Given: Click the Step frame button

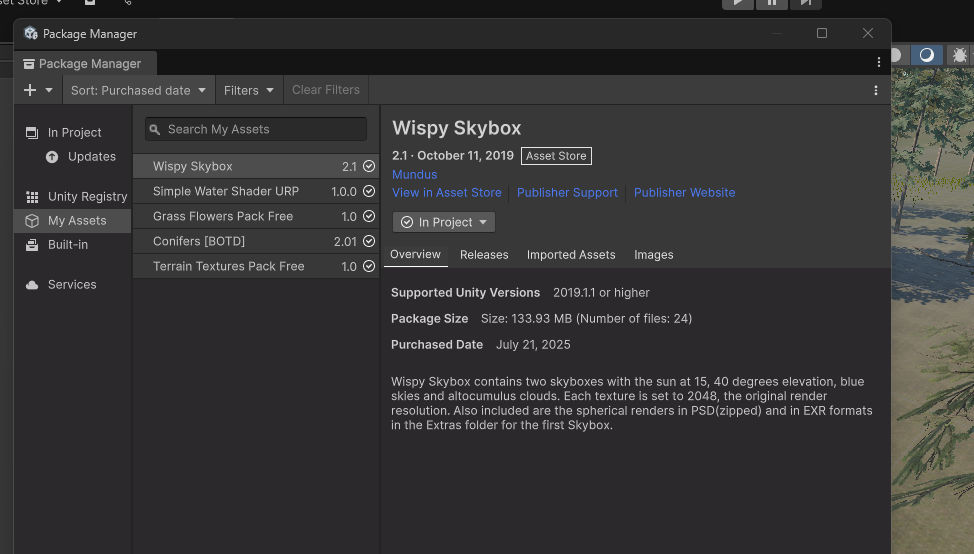Looking at the screenshot, I should click(805, 3).
